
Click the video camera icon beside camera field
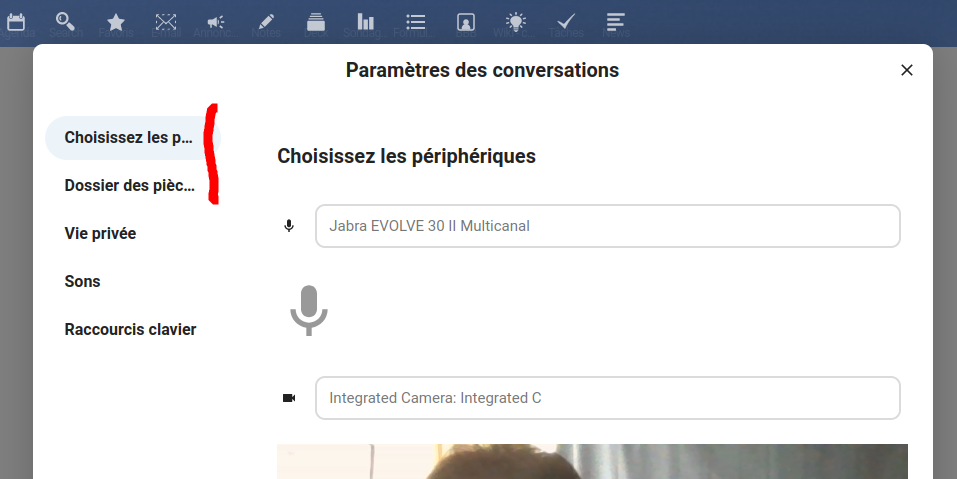[289, 398]
